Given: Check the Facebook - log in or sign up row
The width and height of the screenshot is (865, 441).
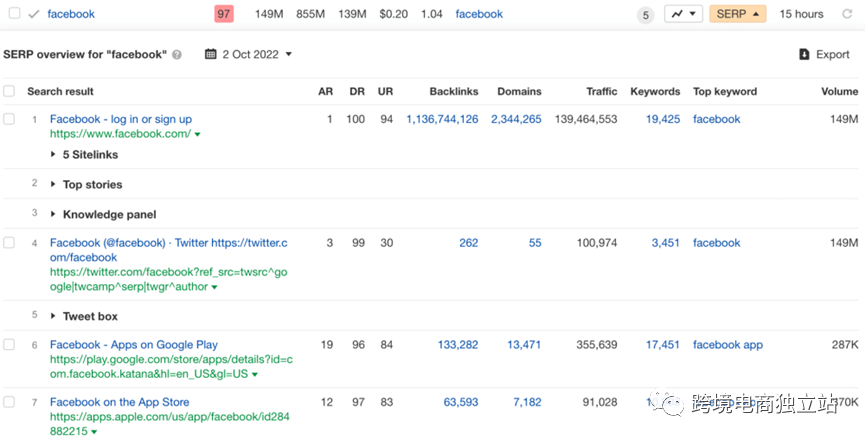Looking at the screenshot, I should coord(9,119).
